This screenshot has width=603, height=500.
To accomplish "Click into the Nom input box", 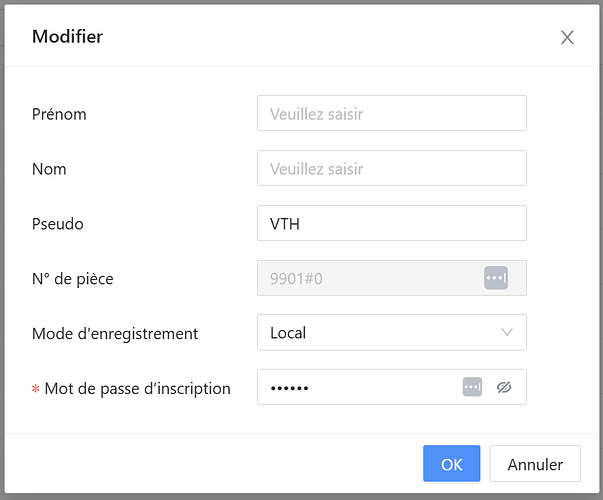I will pos(391,169).
